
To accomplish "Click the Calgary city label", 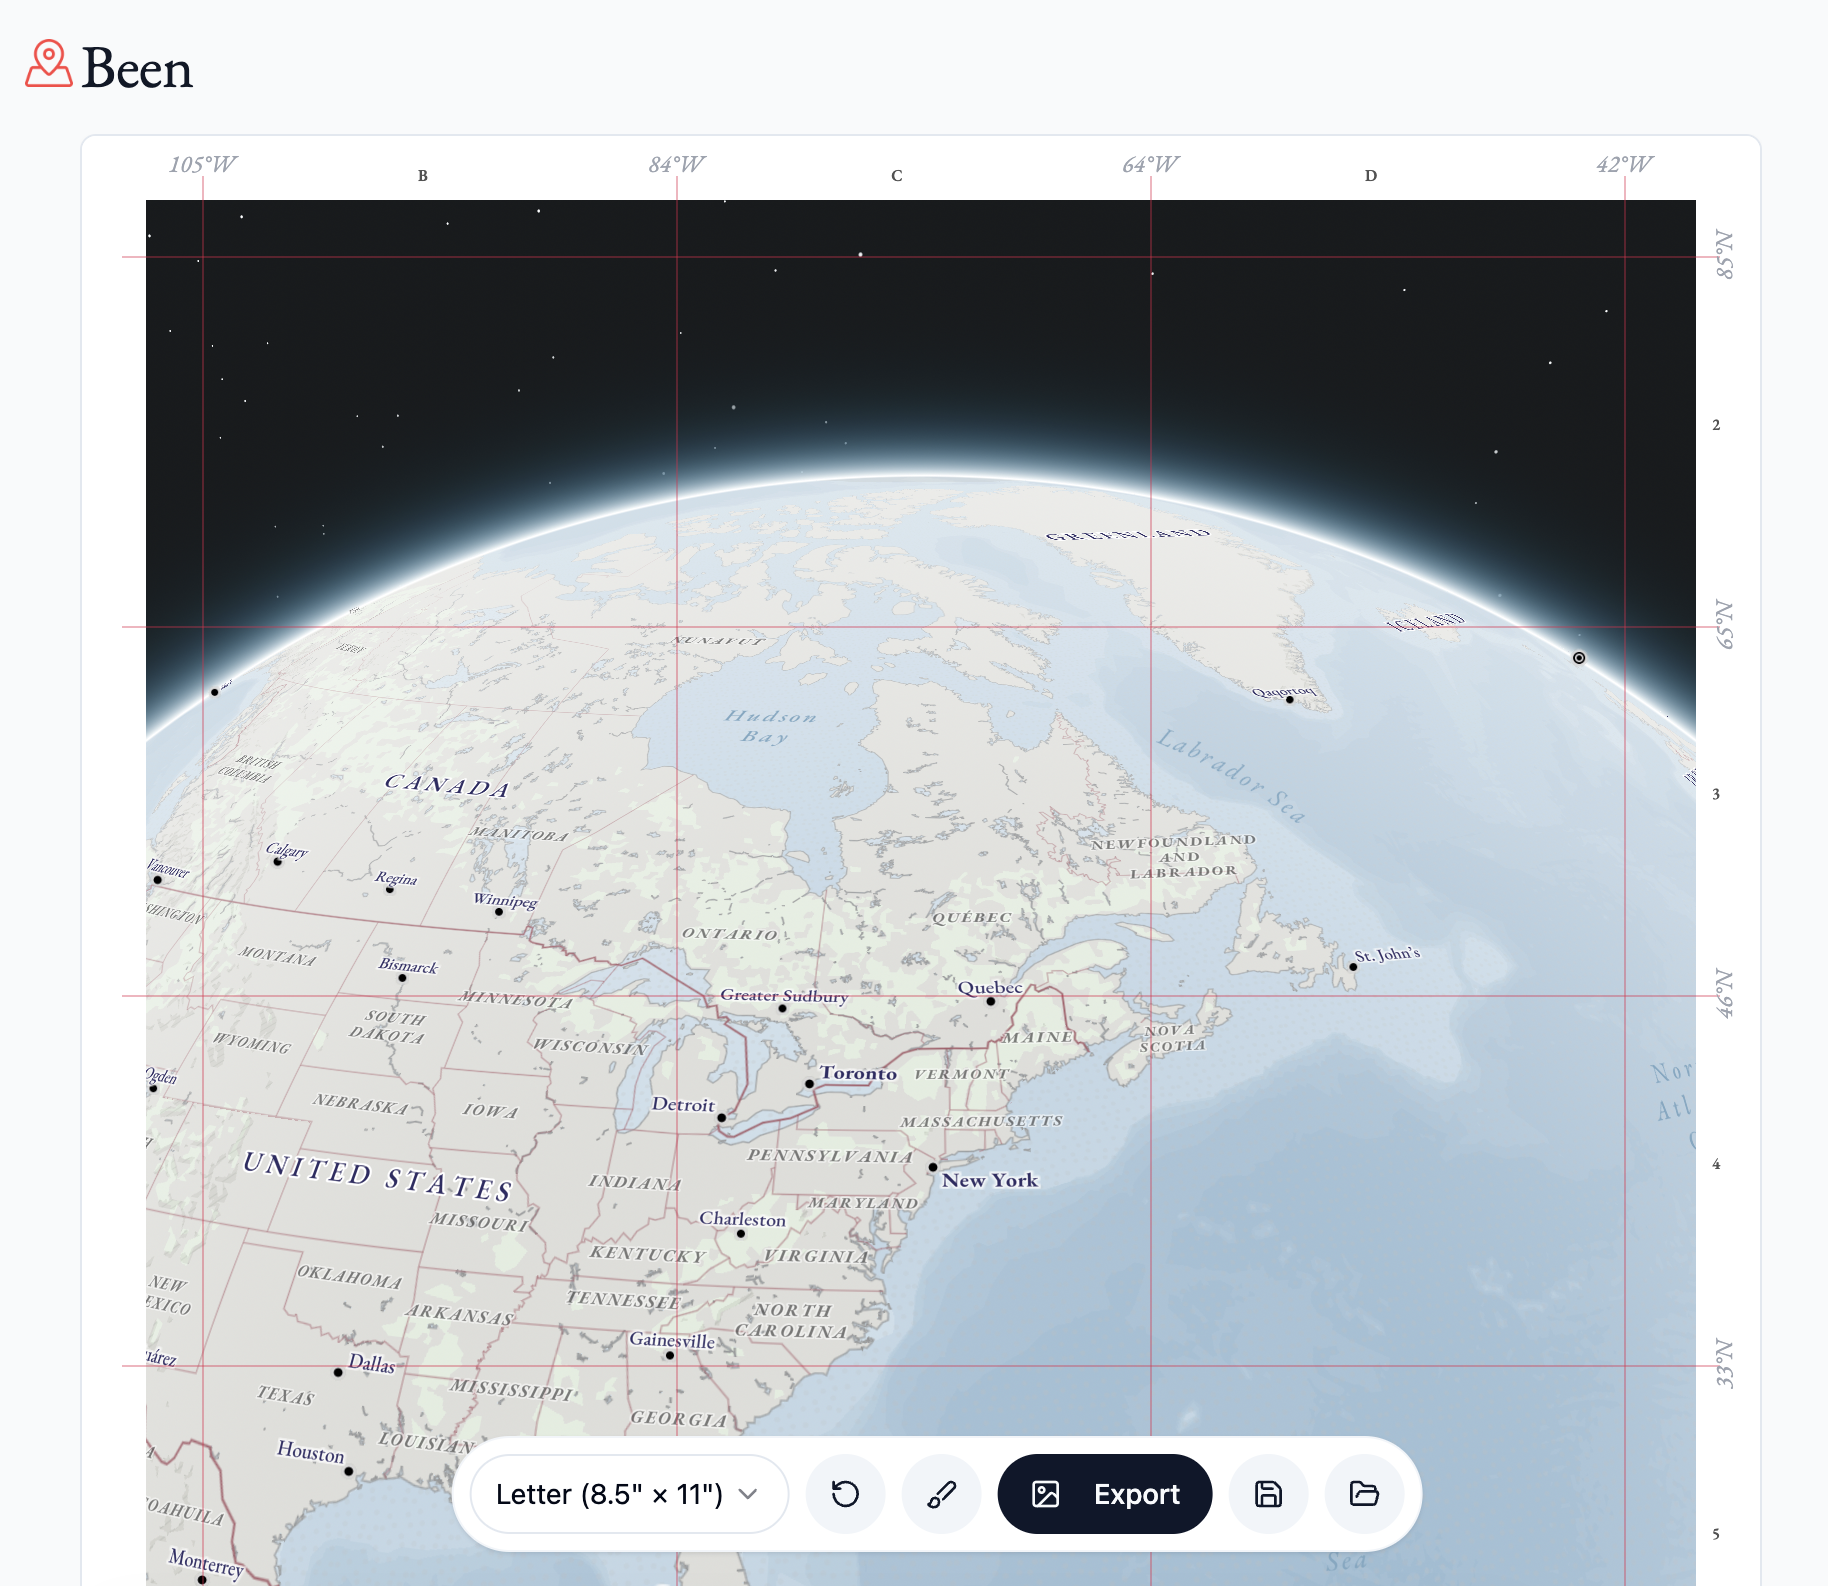I will point(287,851).
